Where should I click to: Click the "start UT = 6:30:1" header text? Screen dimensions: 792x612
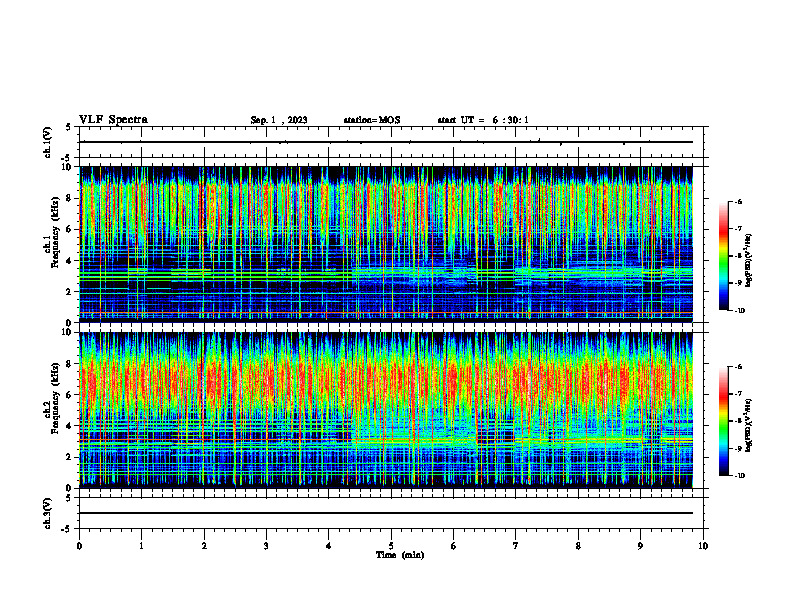483,120
